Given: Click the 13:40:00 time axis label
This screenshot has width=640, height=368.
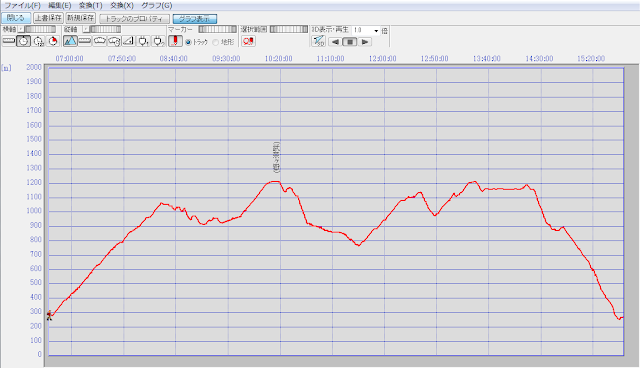Looking at the screenshot, I should click(x=487, y=59).
